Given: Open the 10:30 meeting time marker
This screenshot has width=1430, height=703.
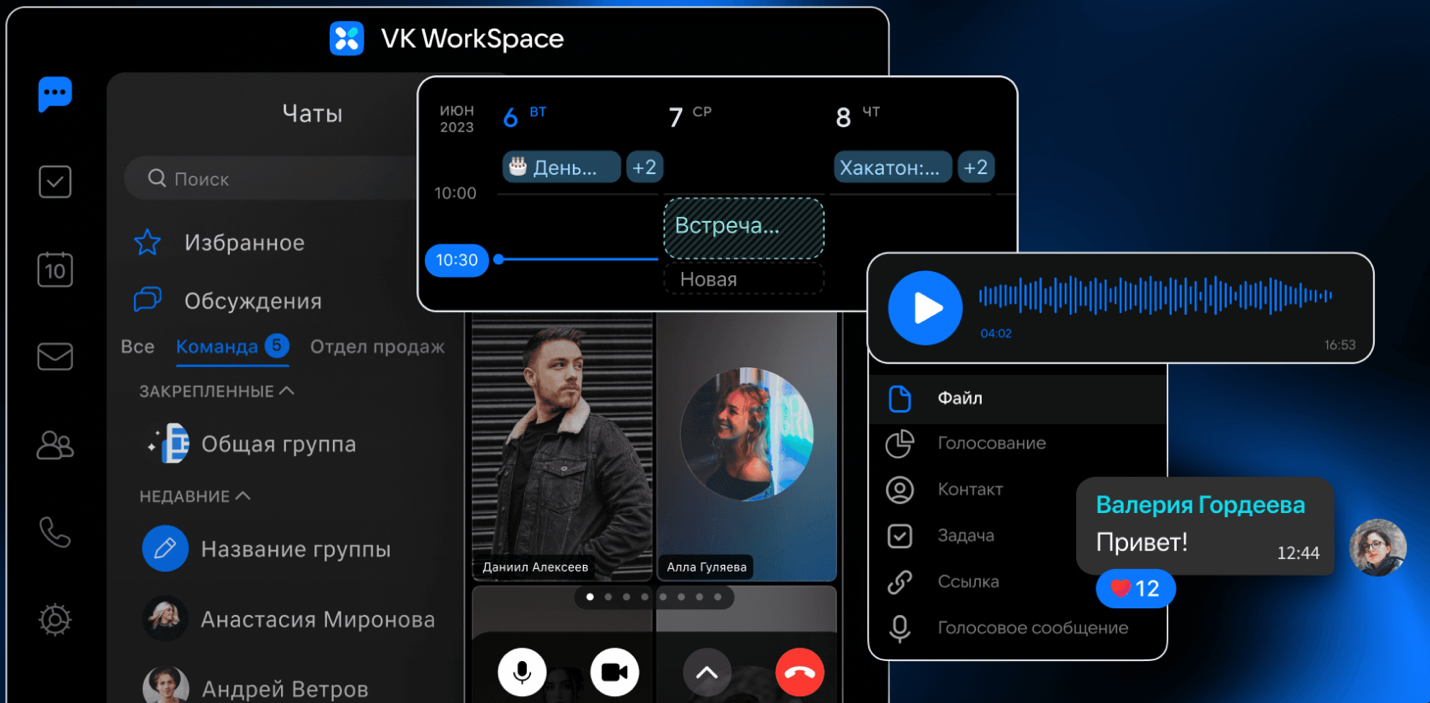Looking at the screenshot, I should tap(456, 260).
